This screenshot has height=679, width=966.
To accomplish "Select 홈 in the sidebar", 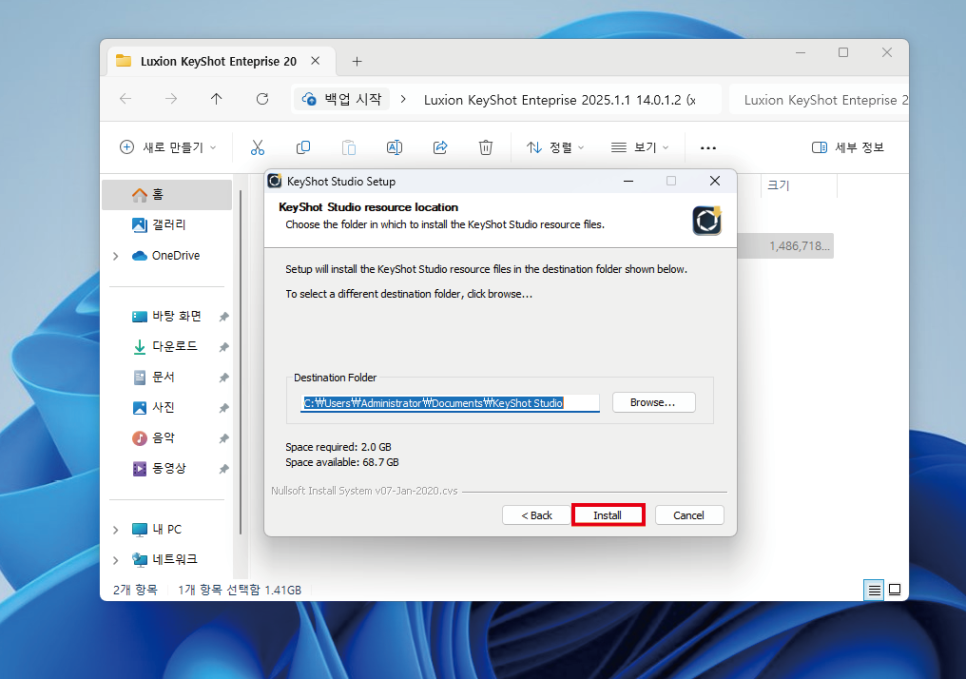I will click(168, 195).
